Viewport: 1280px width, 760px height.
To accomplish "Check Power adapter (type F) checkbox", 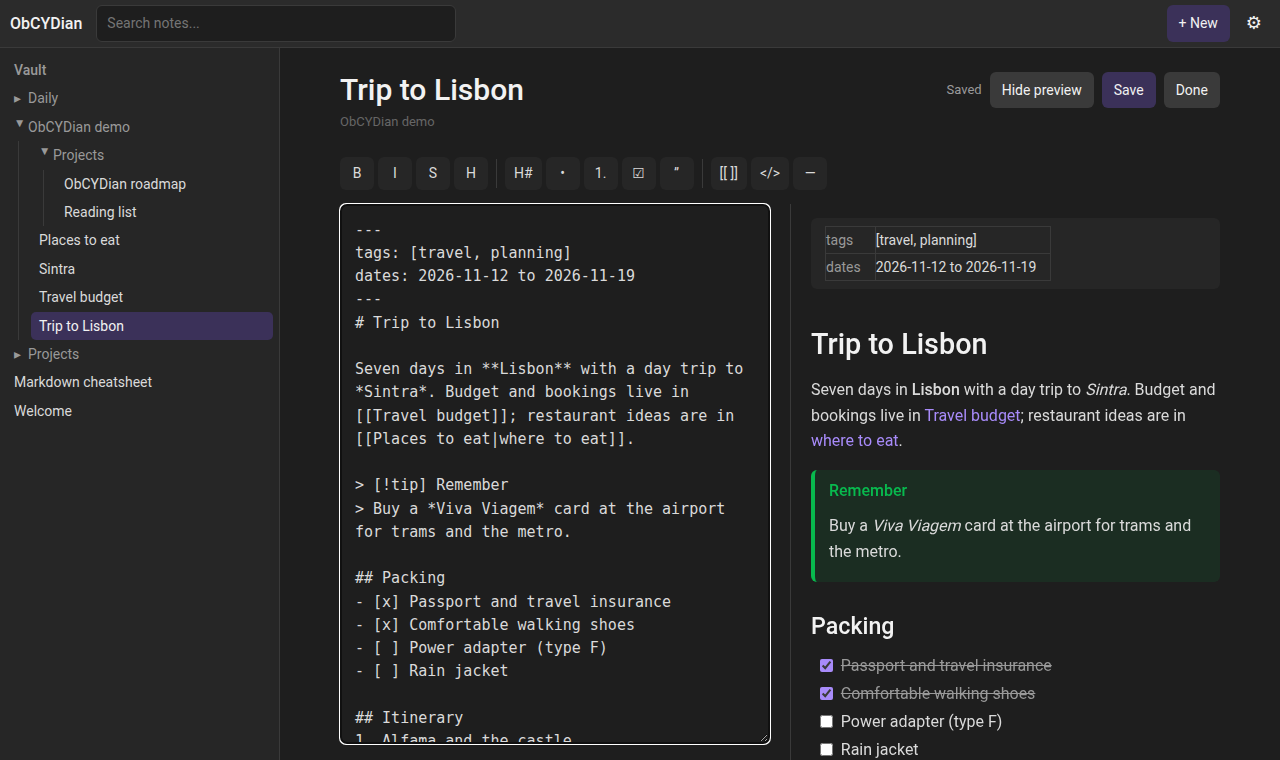I will 826,721.
